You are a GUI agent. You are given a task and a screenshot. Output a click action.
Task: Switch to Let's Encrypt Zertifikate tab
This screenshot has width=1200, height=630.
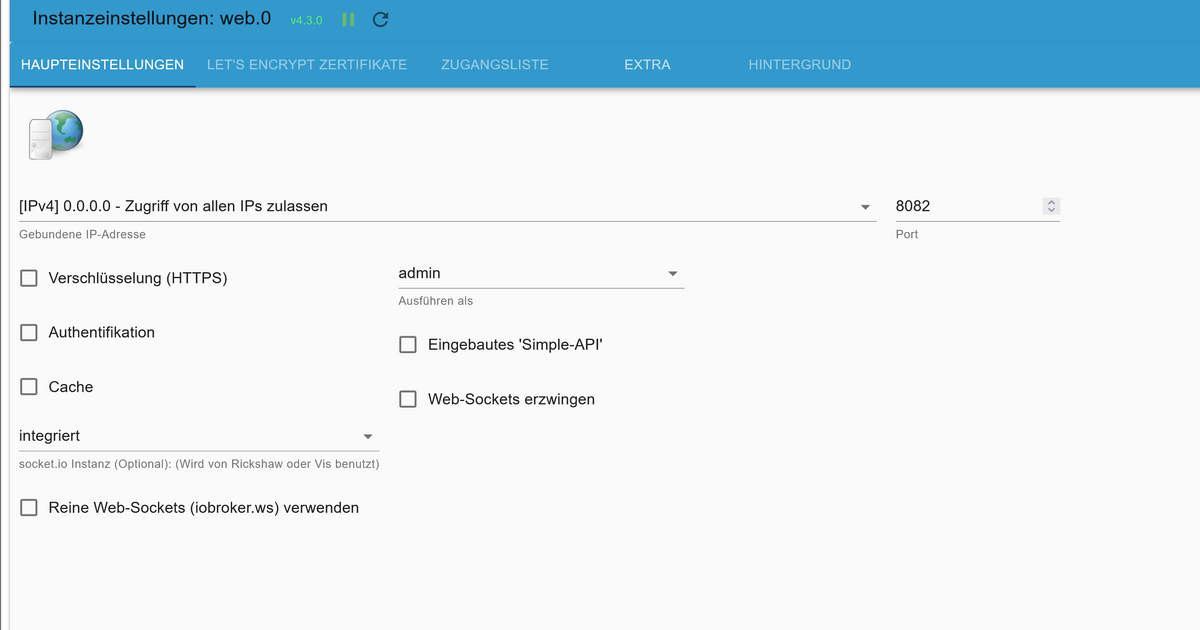point(307,65)
